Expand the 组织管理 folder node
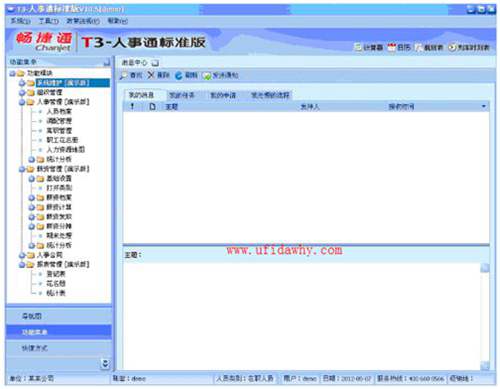This screenshot has height=389, width=500. coord(22,92)
